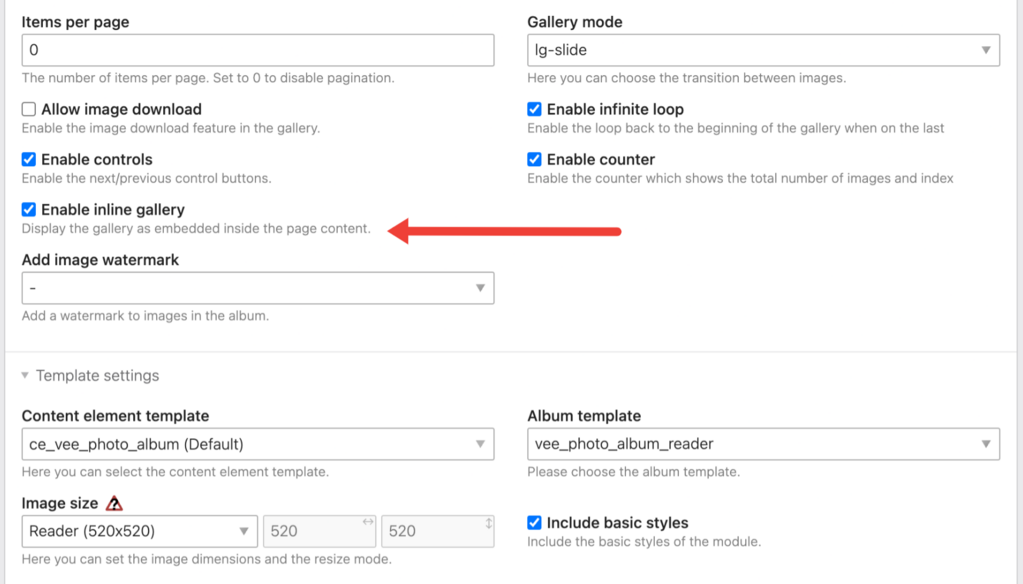1023x584 pixels.
Task: Click the Items per page input field
Action: (257, 49)
